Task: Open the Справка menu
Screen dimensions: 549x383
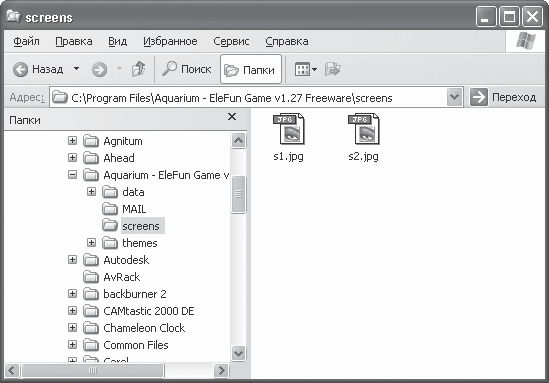Action: 287,41
